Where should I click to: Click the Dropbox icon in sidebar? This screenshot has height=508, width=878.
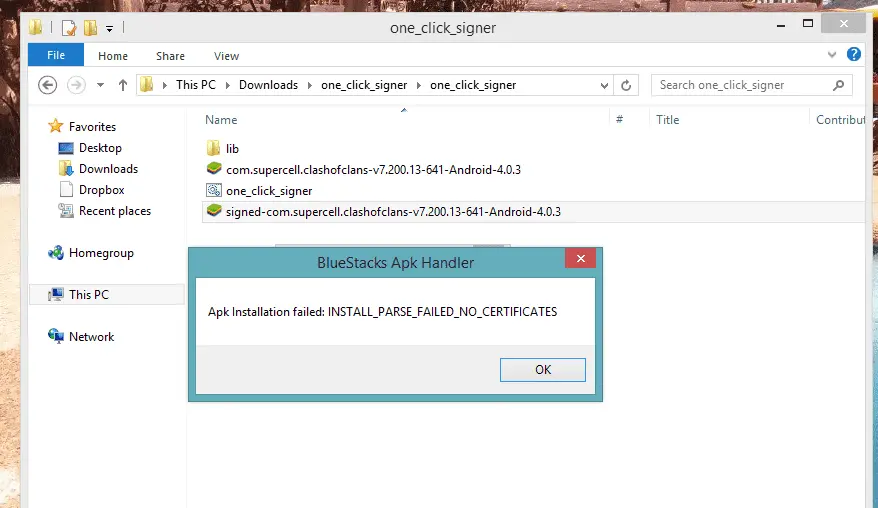(x=66, y=190)
